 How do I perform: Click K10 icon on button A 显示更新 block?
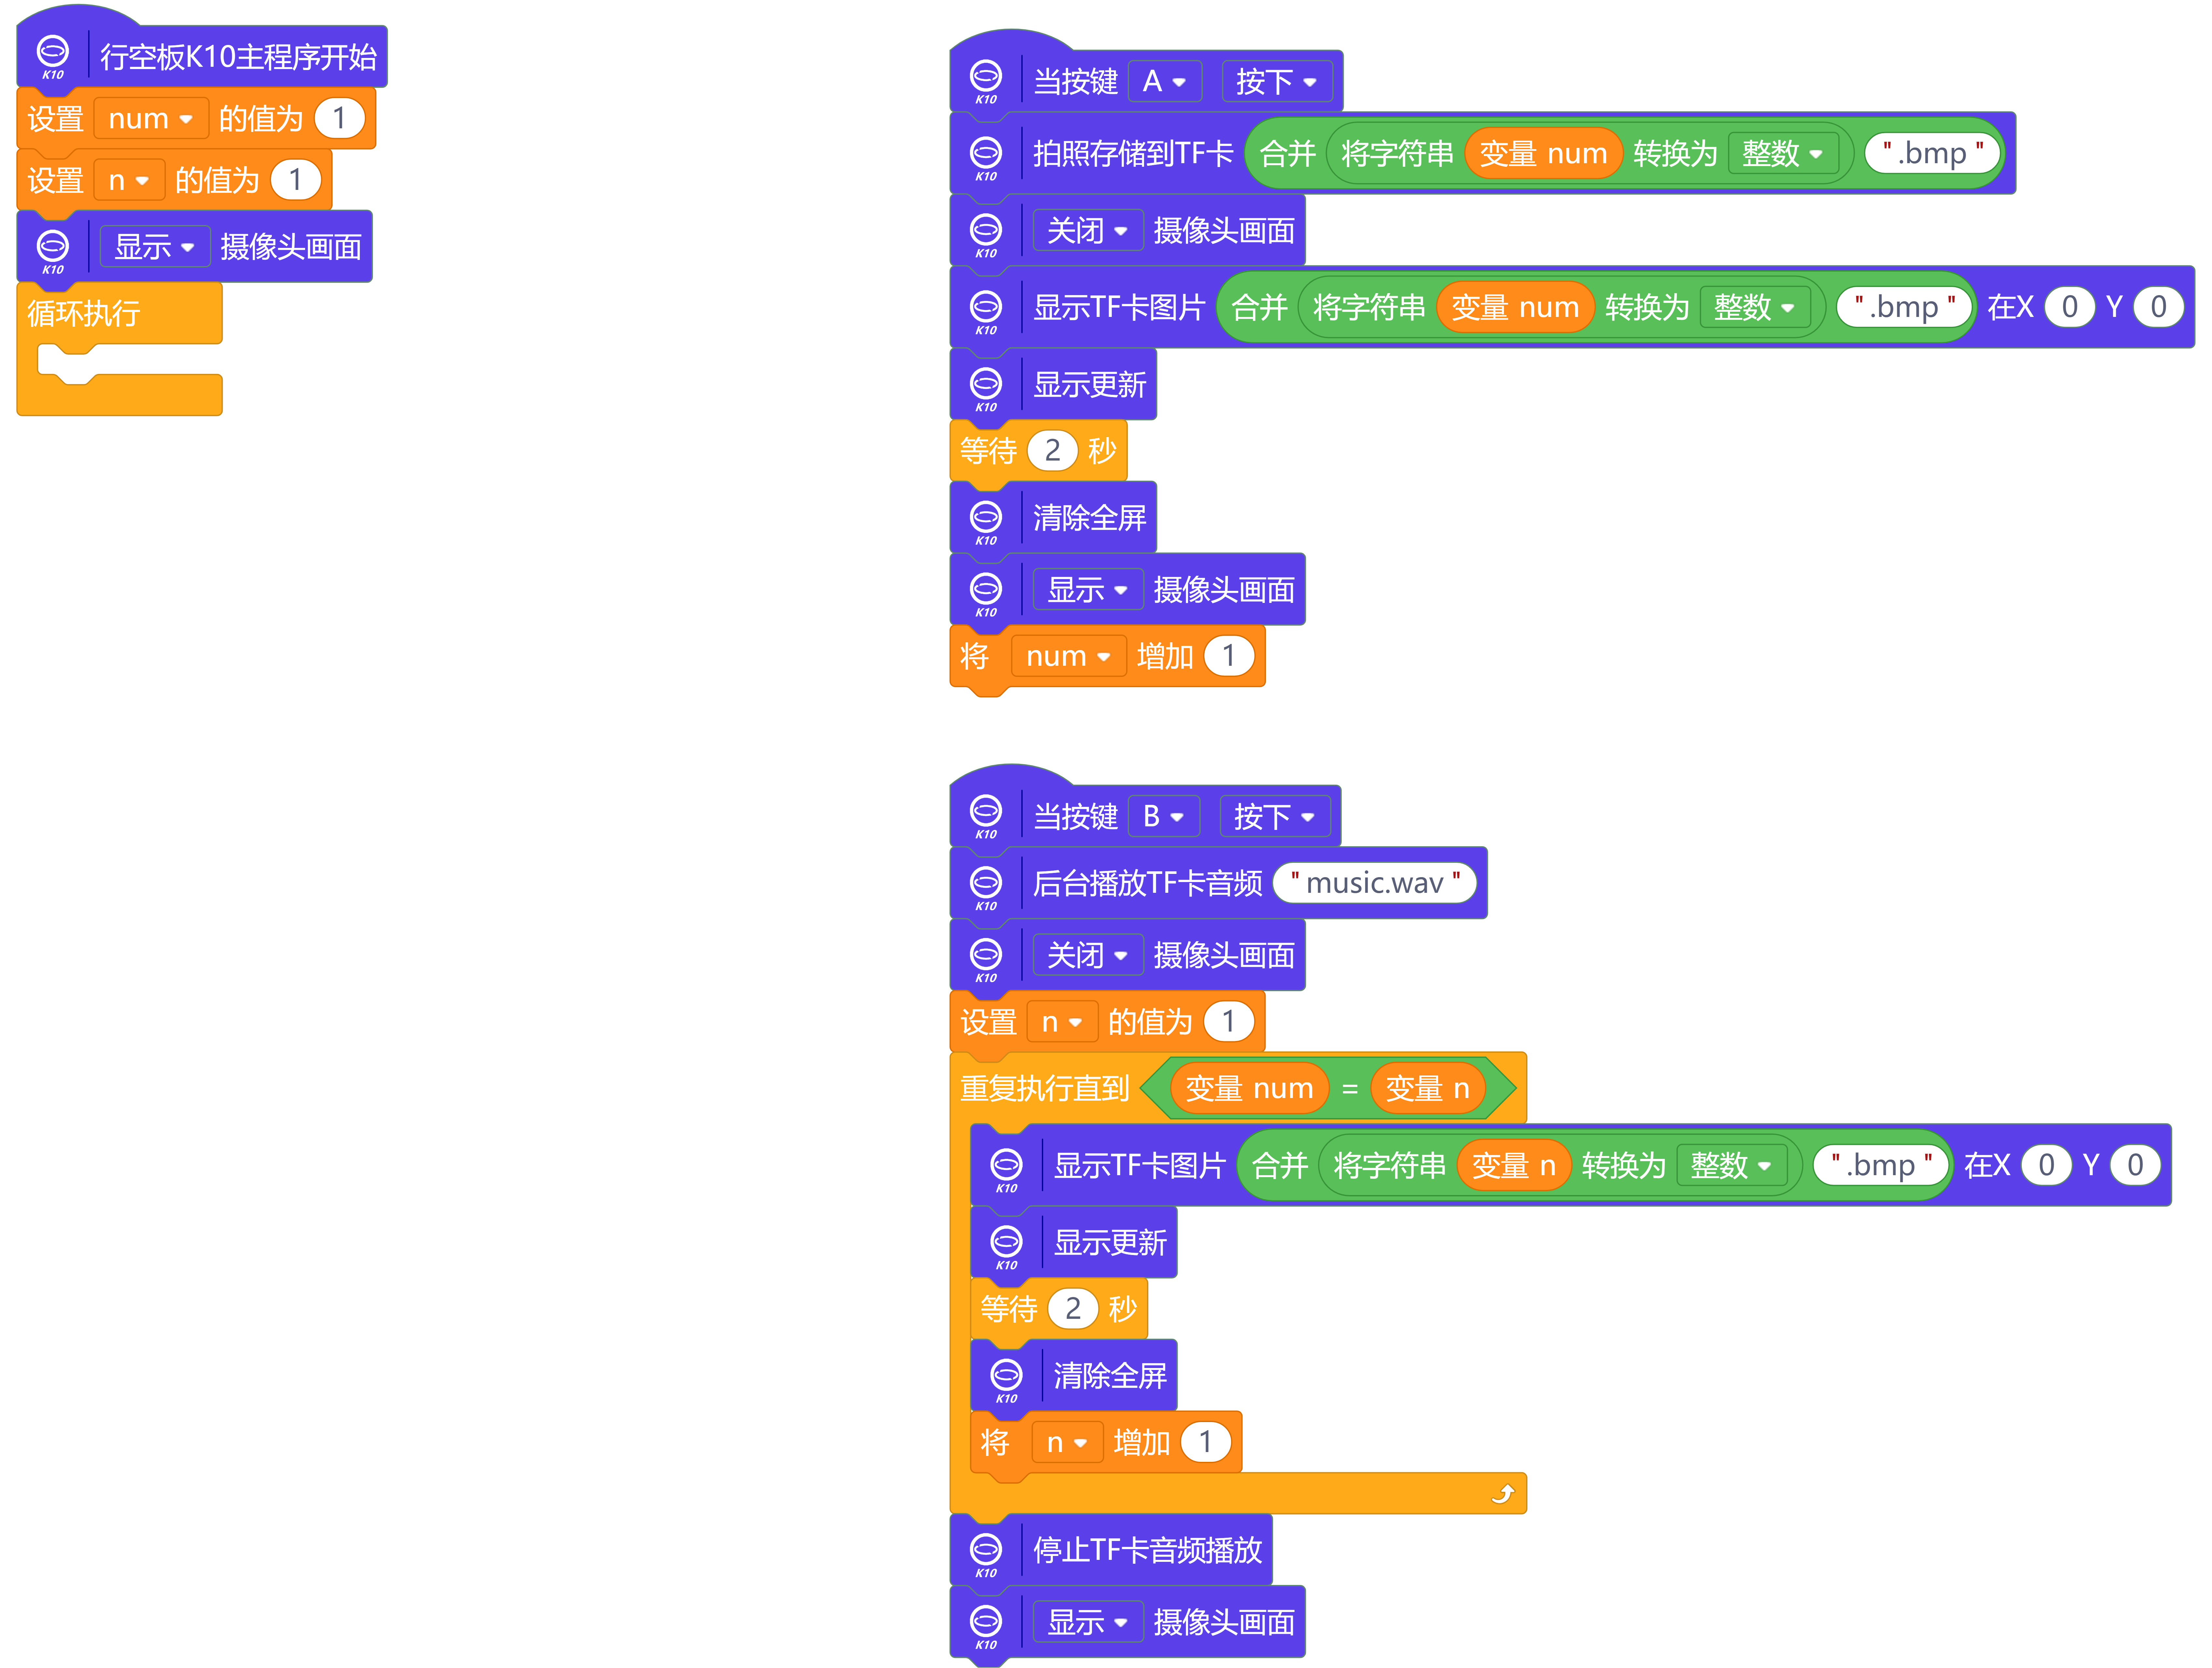(986, 389)
